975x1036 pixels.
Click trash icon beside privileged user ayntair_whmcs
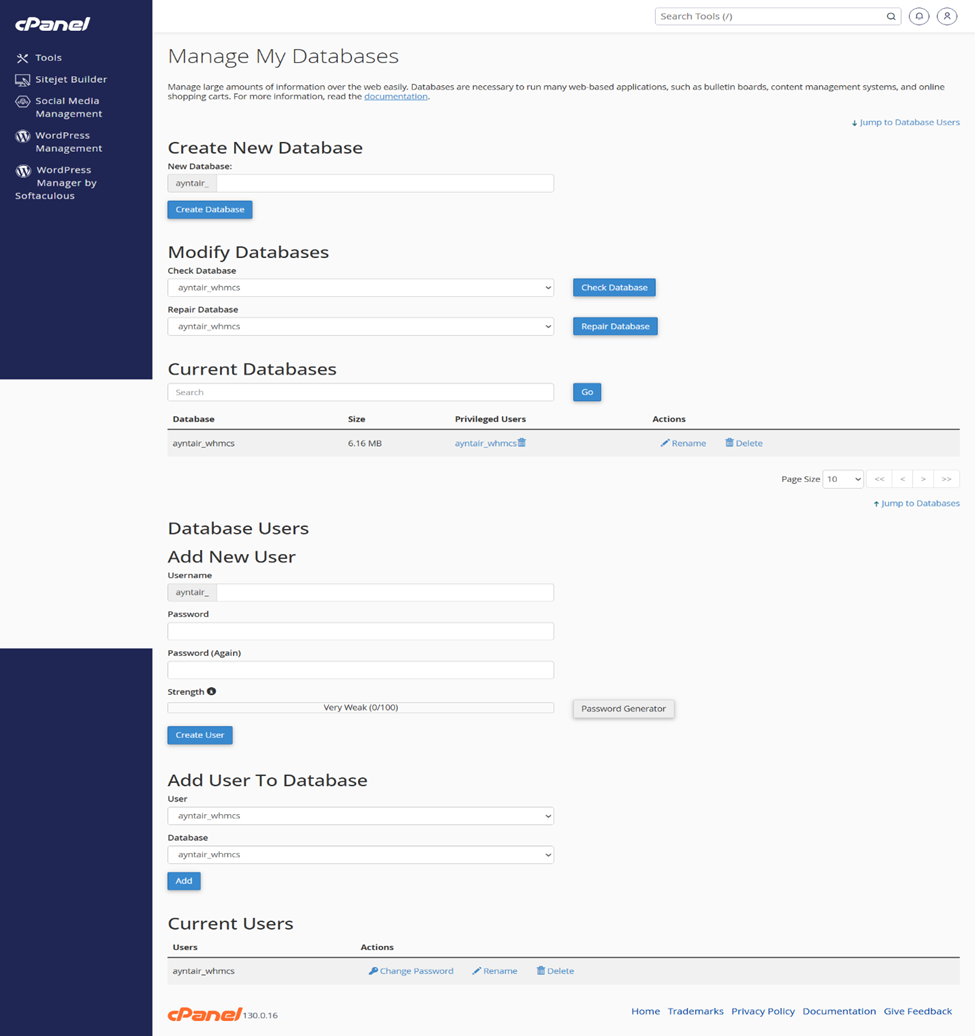[522, 443]
